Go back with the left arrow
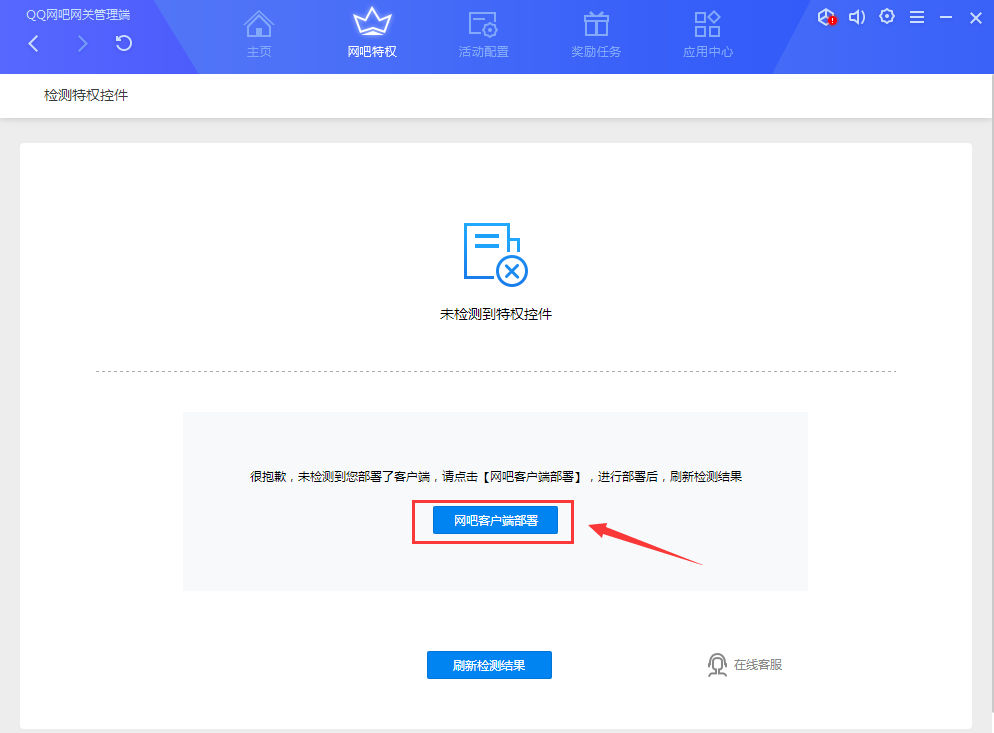Viewport: 994px width, 733px height. (x=34, y=43)
